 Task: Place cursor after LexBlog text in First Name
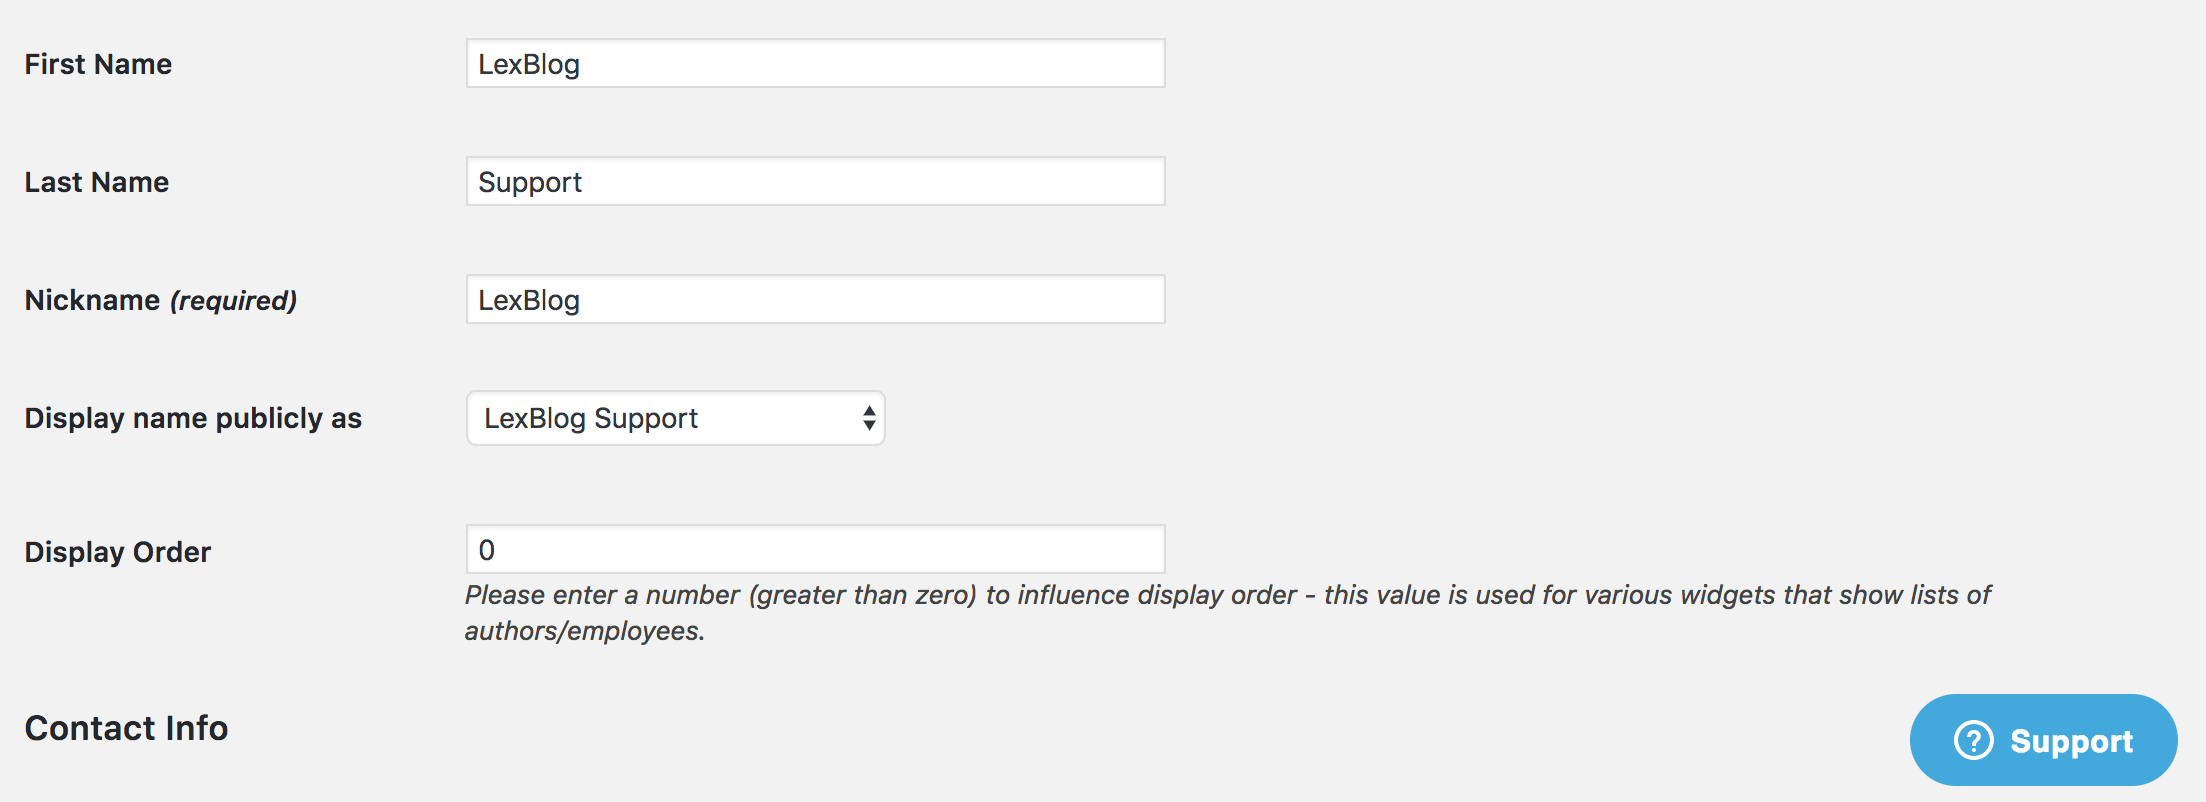tap(582, 64)
